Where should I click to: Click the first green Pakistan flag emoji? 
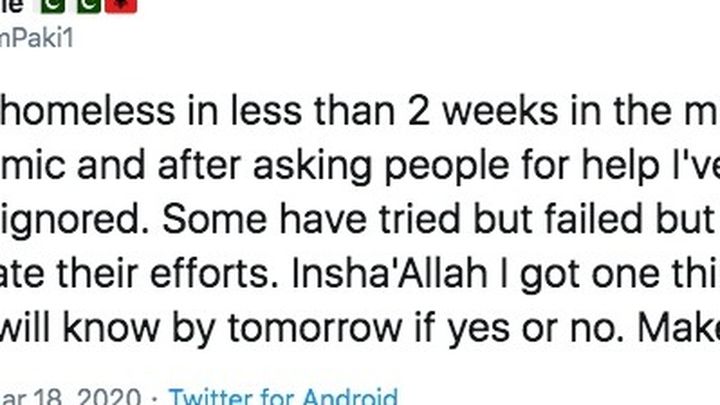[x=52, y=6]
